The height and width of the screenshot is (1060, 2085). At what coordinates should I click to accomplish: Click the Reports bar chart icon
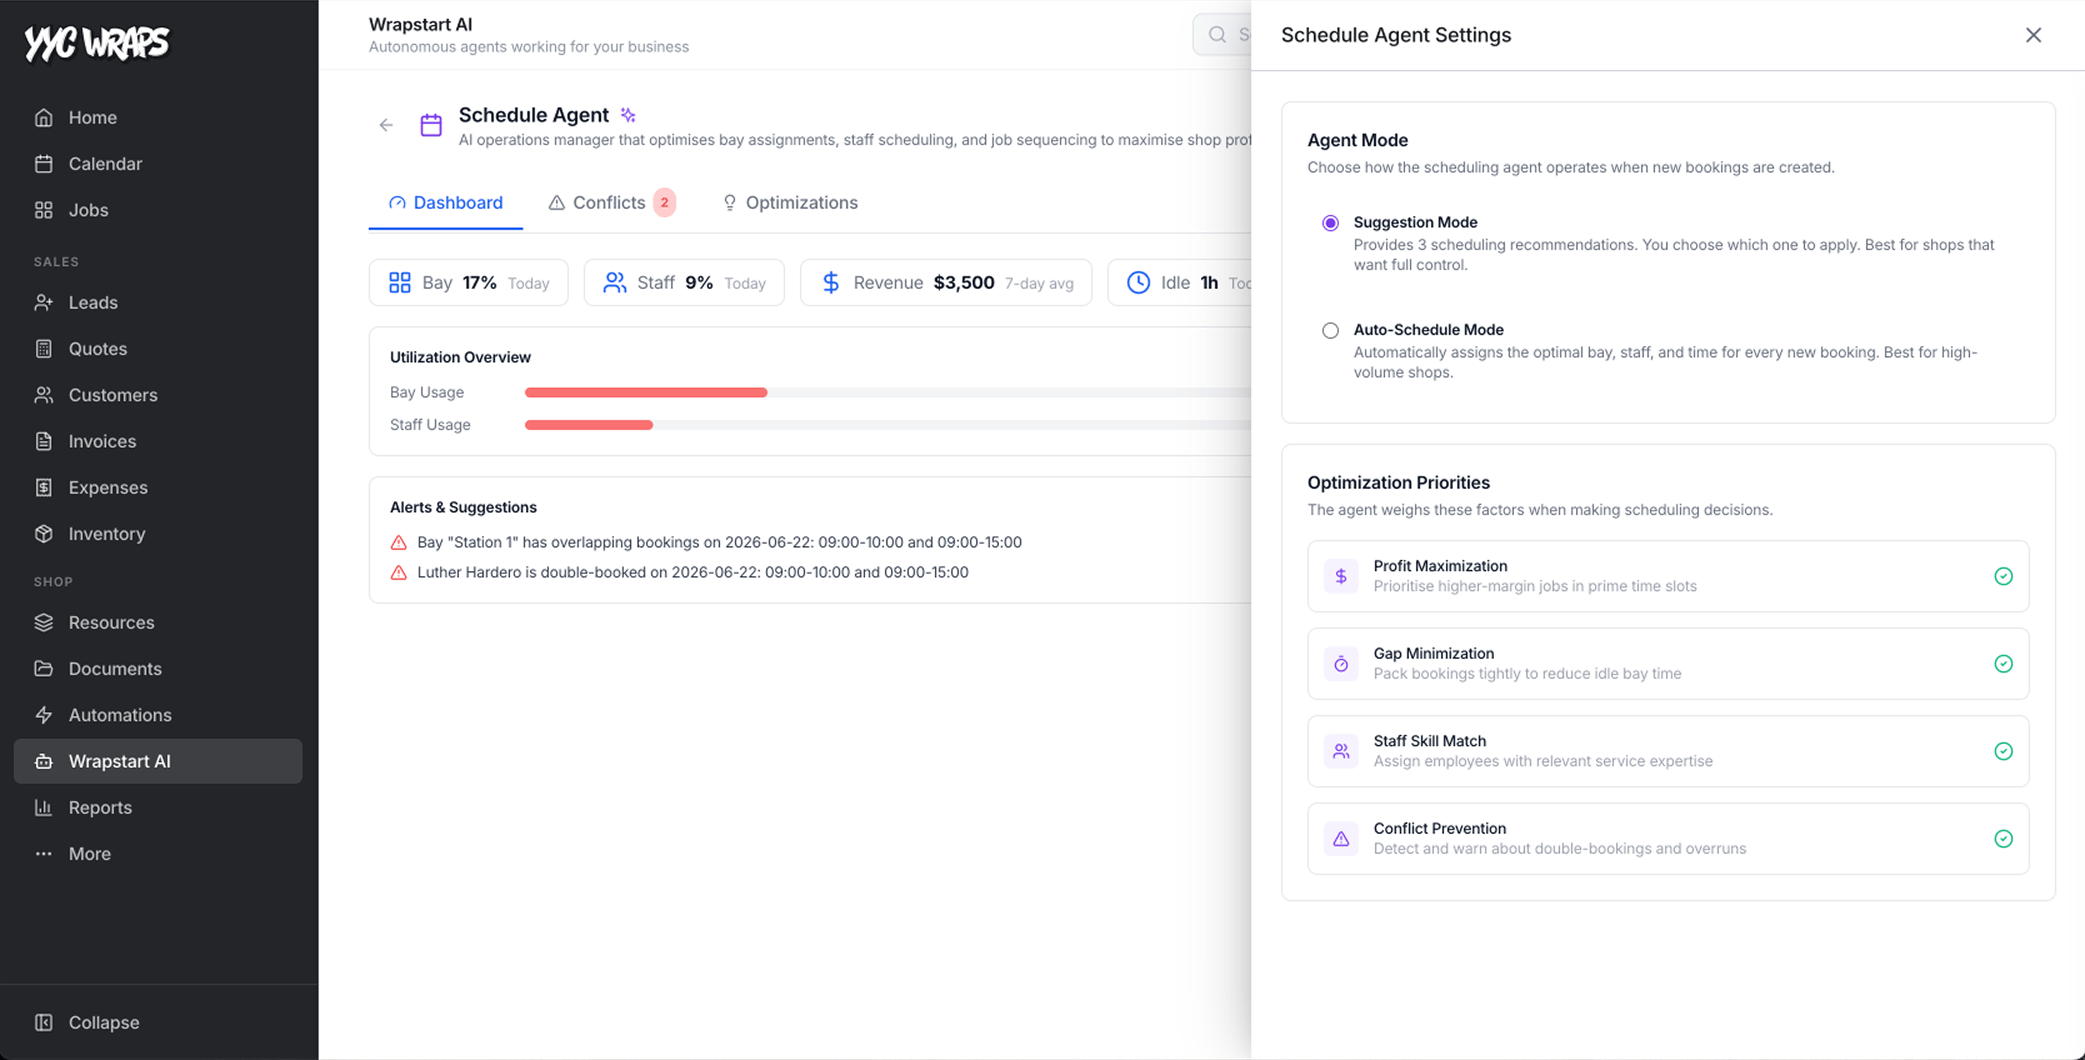click(x=43, y=807)
